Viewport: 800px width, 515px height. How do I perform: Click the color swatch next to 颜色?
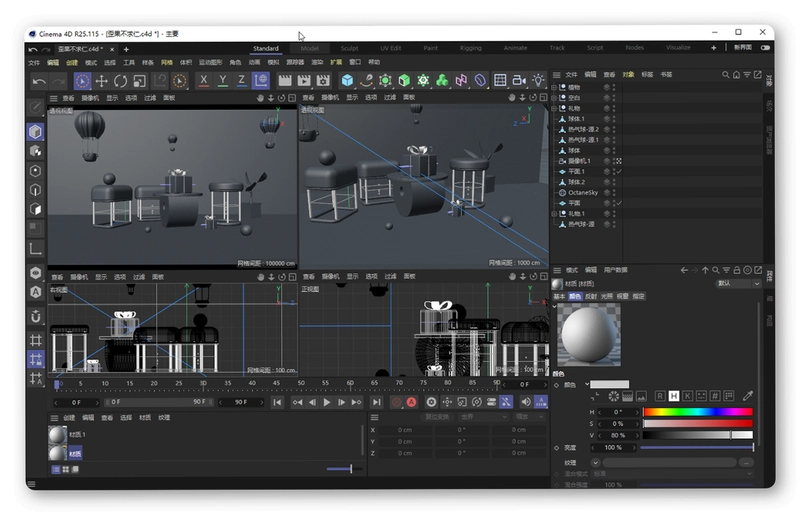point(610,384)
